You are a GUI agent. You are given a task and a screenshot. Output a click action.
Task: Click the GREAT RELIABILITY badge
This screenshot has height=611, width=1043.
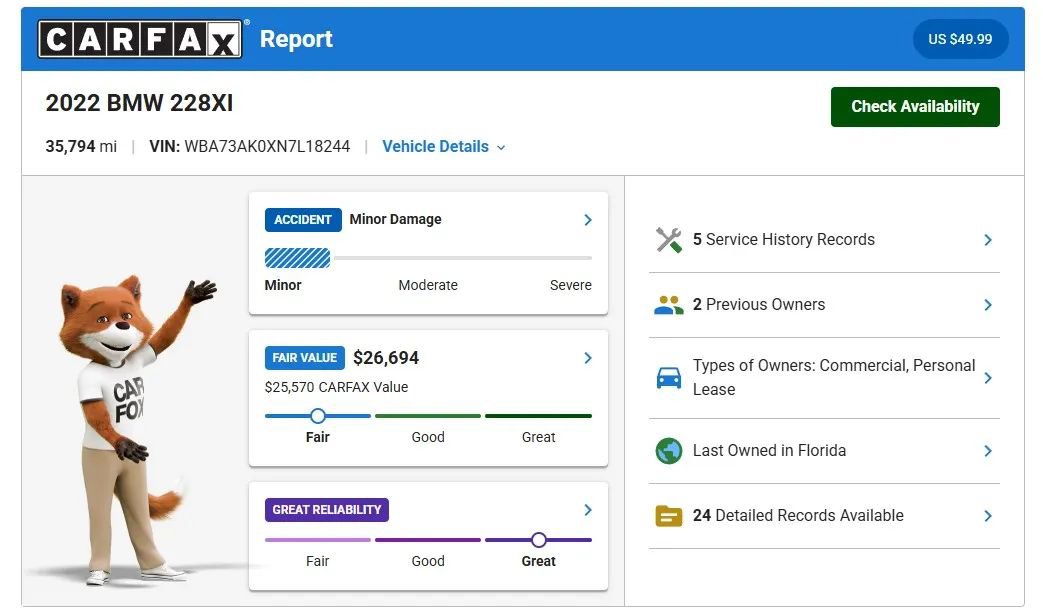pos(327,510)
